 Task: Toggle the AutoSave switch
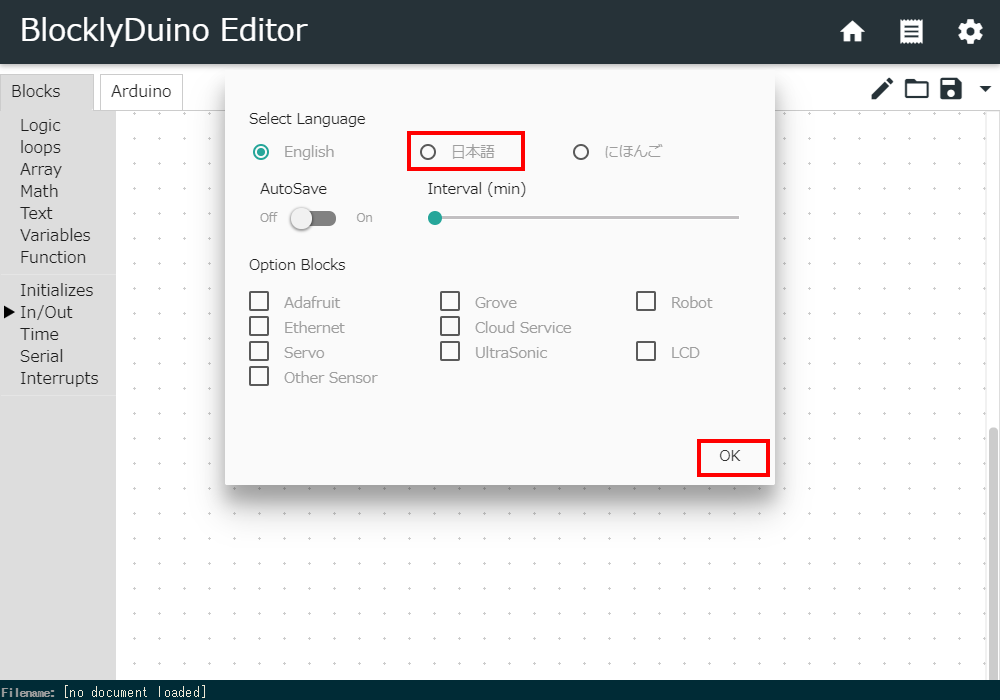click(x=312, y=218)
